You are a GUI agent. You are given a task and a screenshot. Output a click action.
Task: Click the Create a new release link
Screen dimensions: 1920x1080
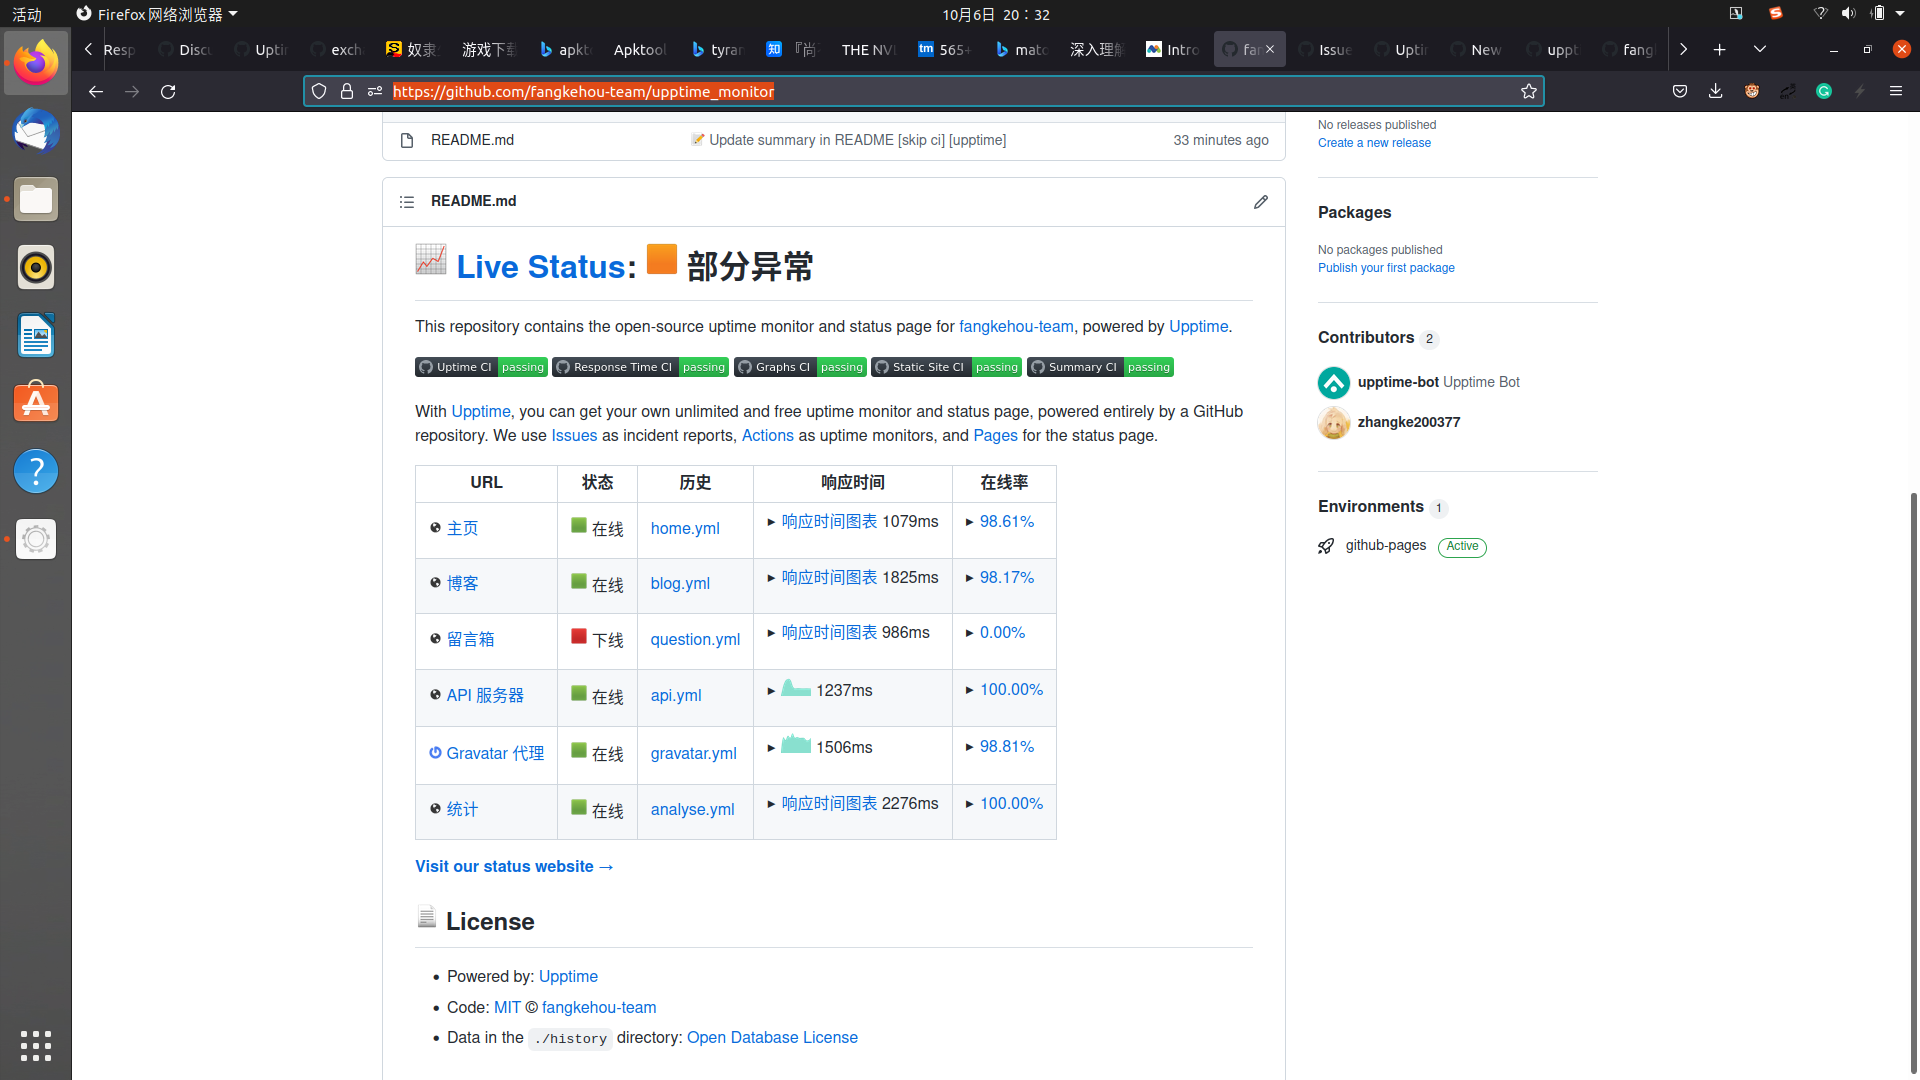1373,142
